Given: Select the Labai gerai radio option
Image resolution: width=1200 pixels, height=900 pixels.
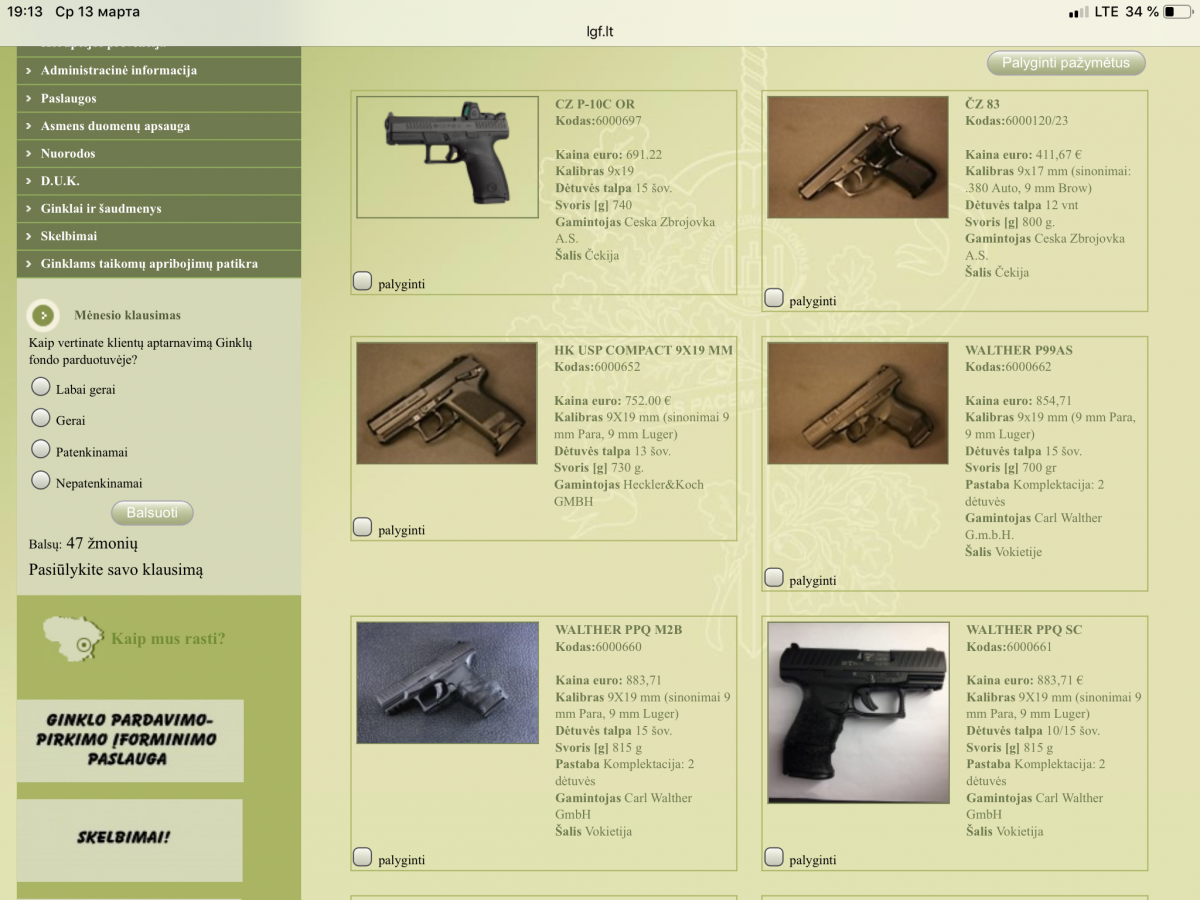Looking at the screenshot, I should [41, 387].
